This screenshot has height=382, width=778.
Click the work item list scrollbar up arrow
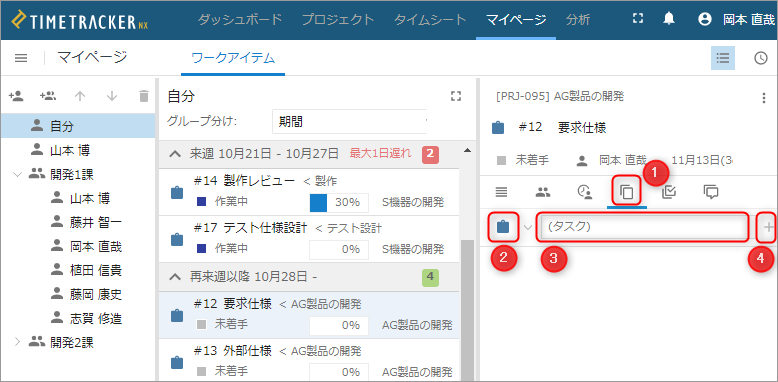466,150
